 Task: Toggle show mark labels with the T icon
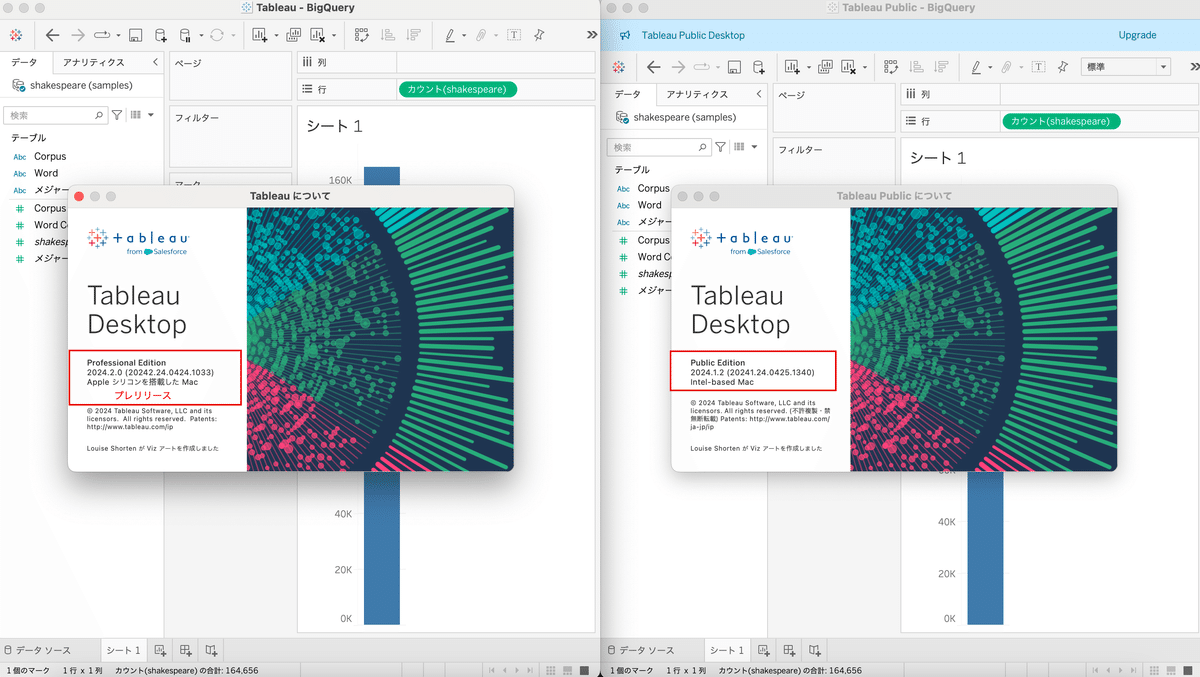click(x=514, y=35)
